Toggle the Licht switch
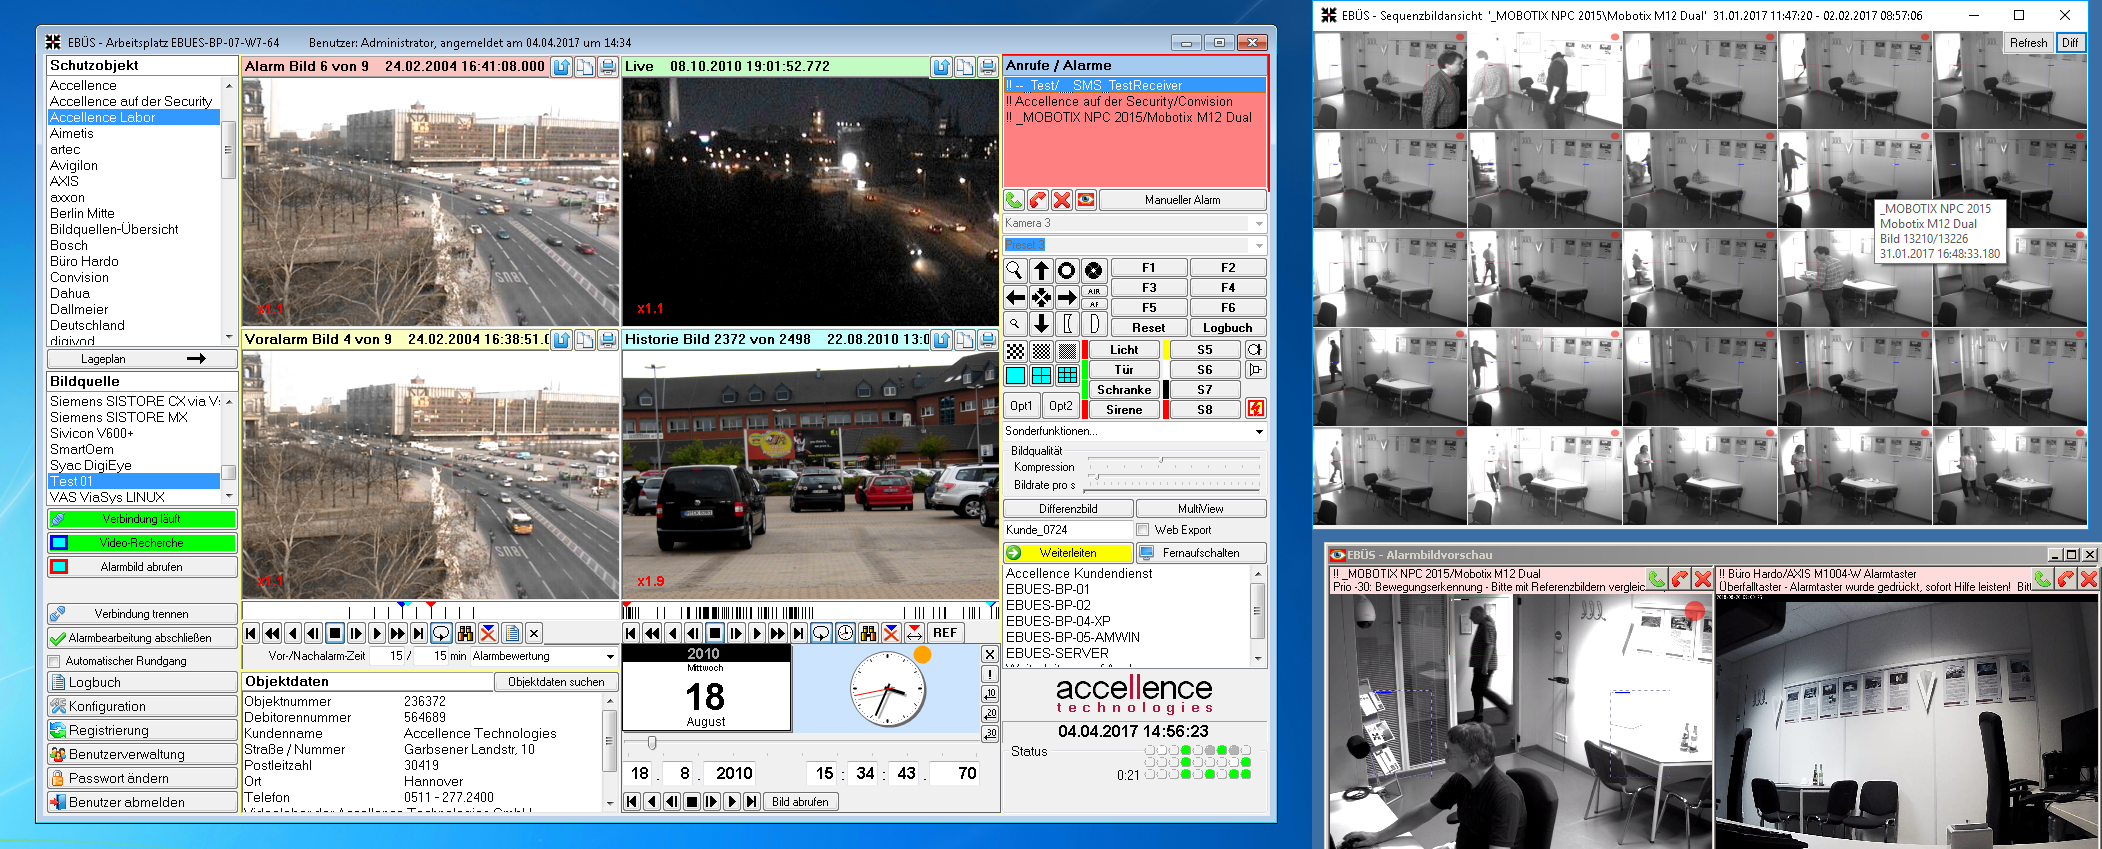 coord(1124,350)
